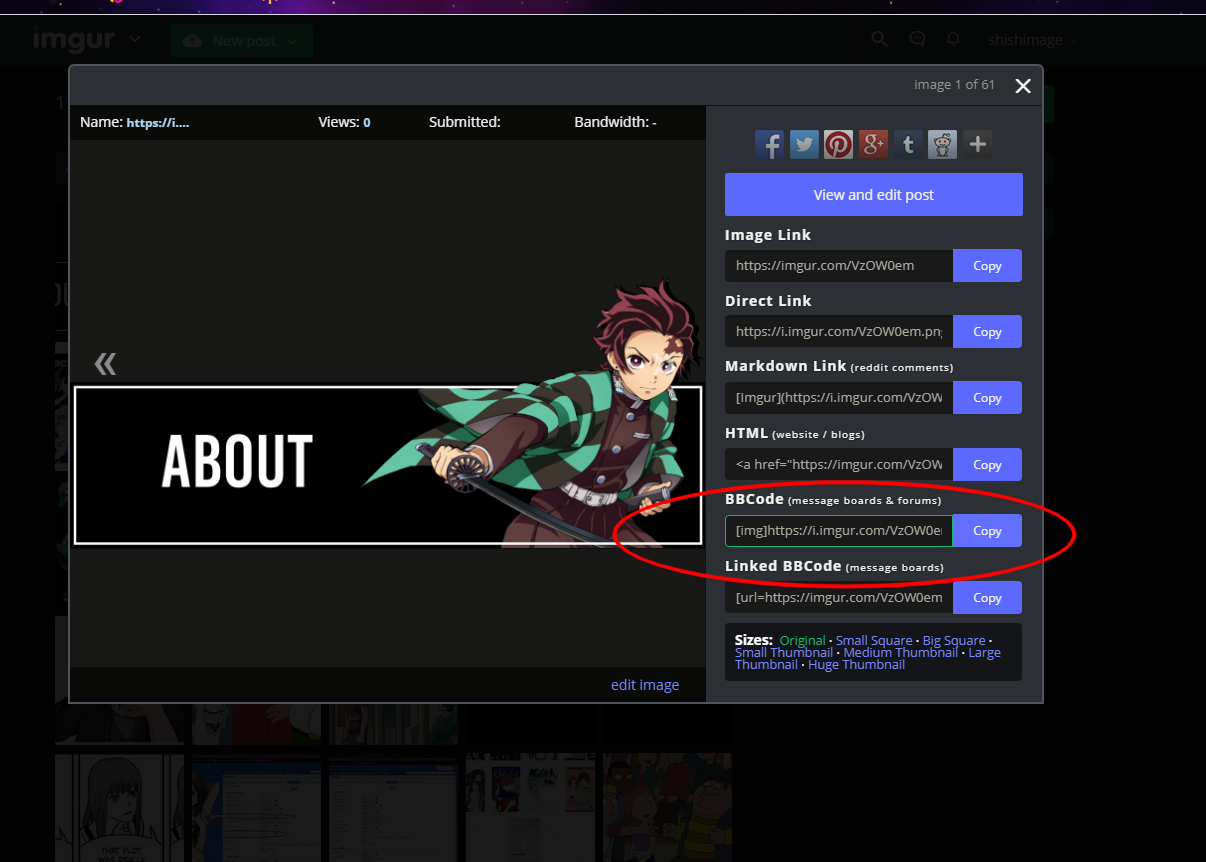This screenshot has height=862, width=1206.
Task: Pin image using Pinterest icon
Action: [x=838, y=144]
